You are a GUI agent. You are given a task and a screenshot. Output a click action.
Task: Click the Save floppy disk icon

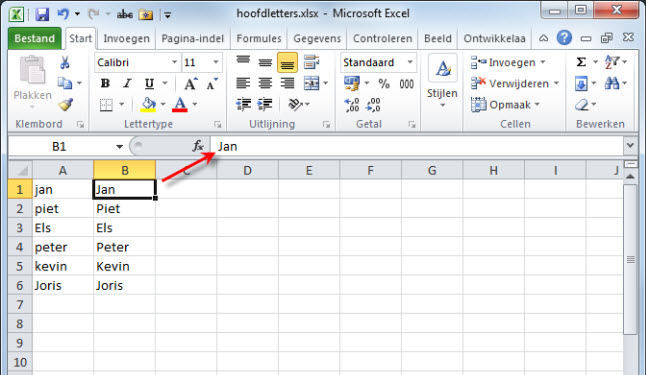click(x=42, y=15)
